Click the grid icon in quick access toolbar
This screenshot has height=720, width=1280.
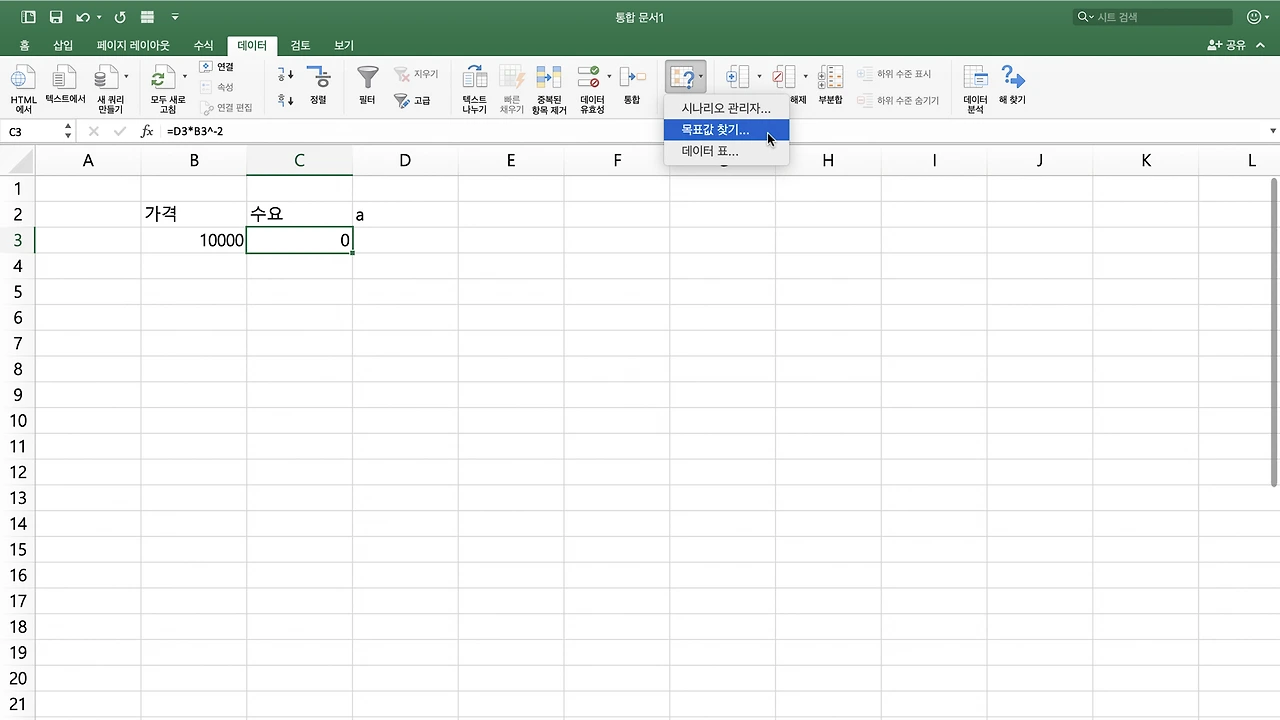click(148, 17)
